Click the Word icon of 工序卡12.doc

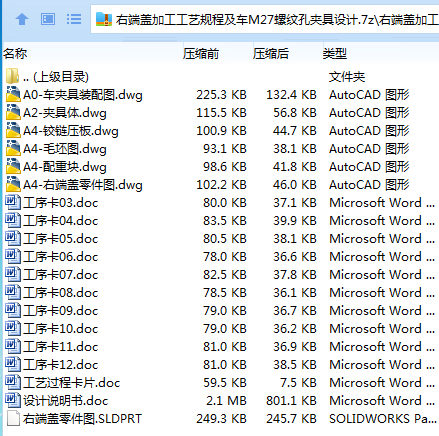tap(13, 364)
